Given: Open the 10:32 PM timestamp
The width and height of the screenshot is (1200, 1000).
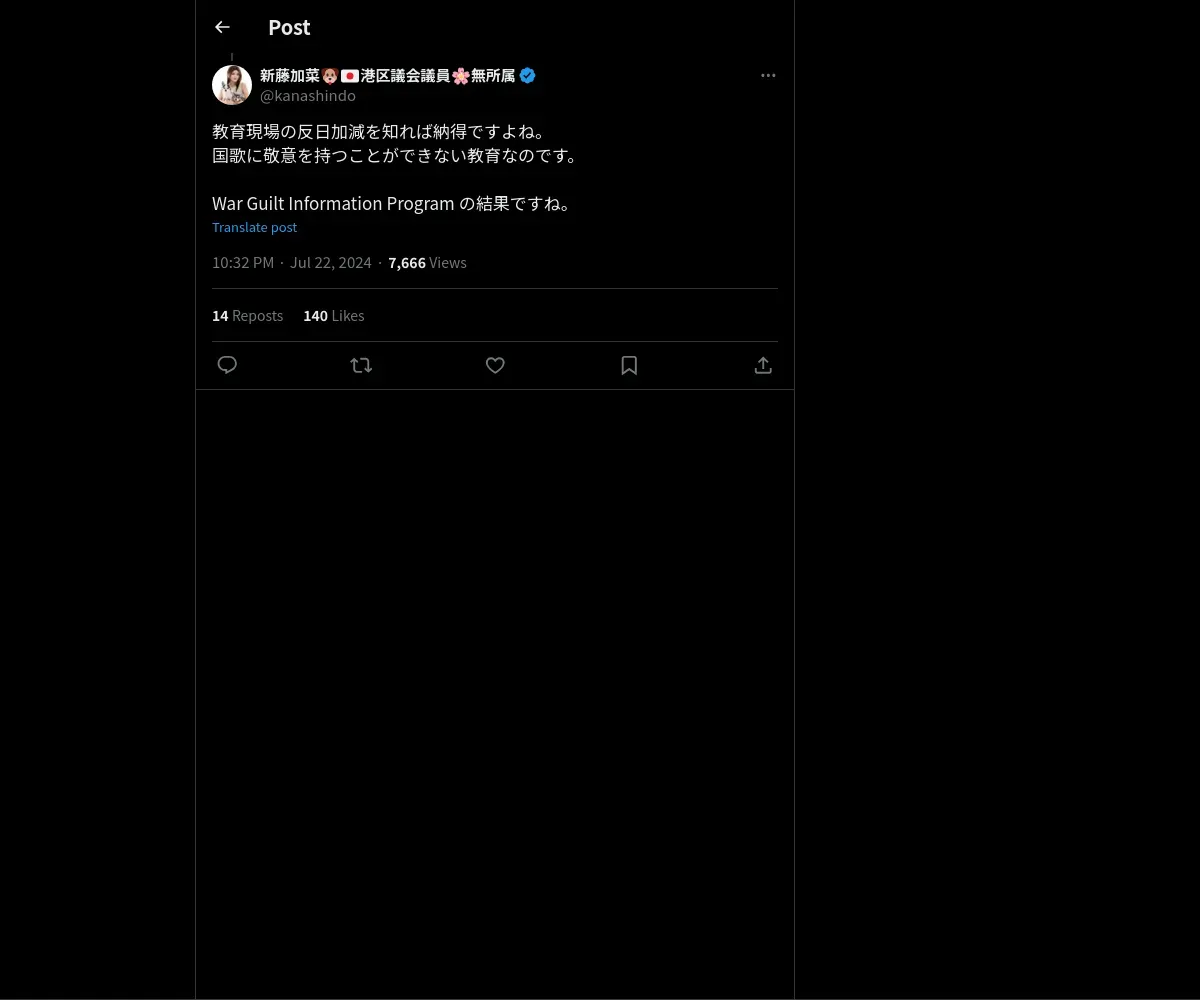Looking at the screenshot, I should click(243, 262).
